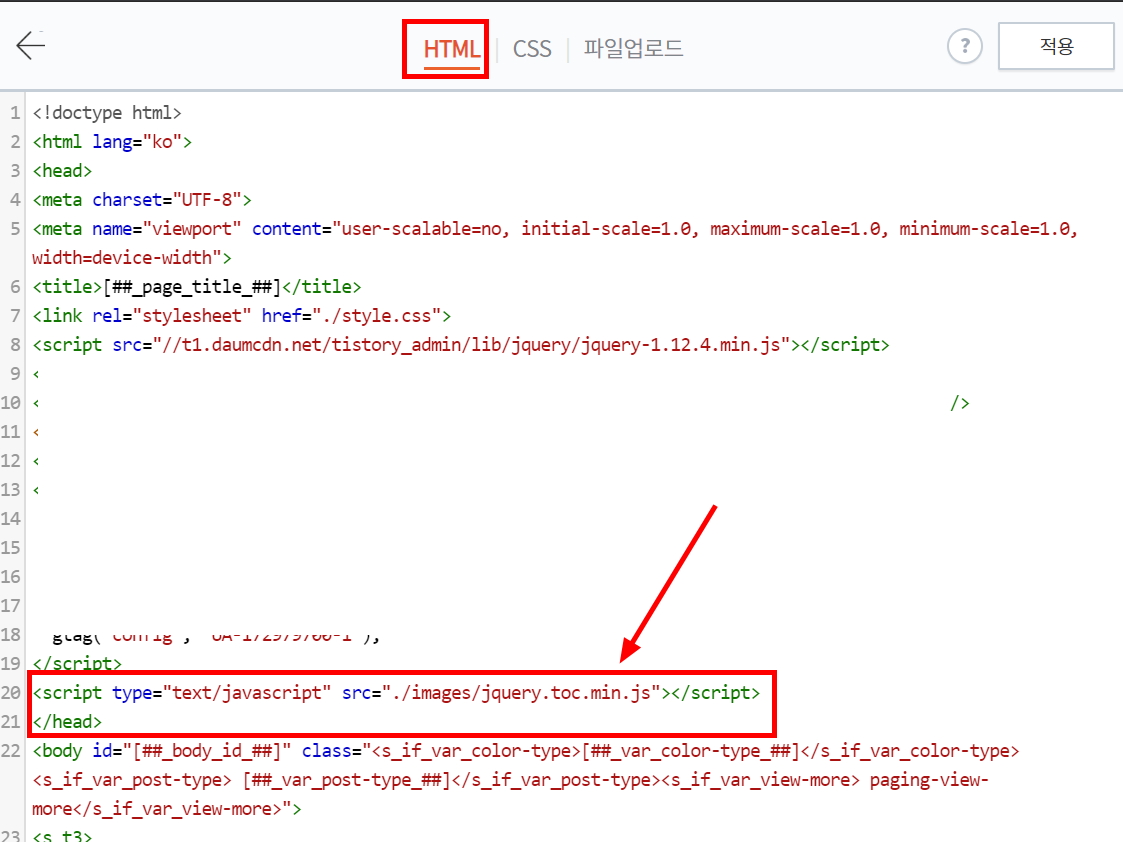Go back using the left arrow icon
The width and height of the screenshot is (1123, 842).
click(31, 46)
